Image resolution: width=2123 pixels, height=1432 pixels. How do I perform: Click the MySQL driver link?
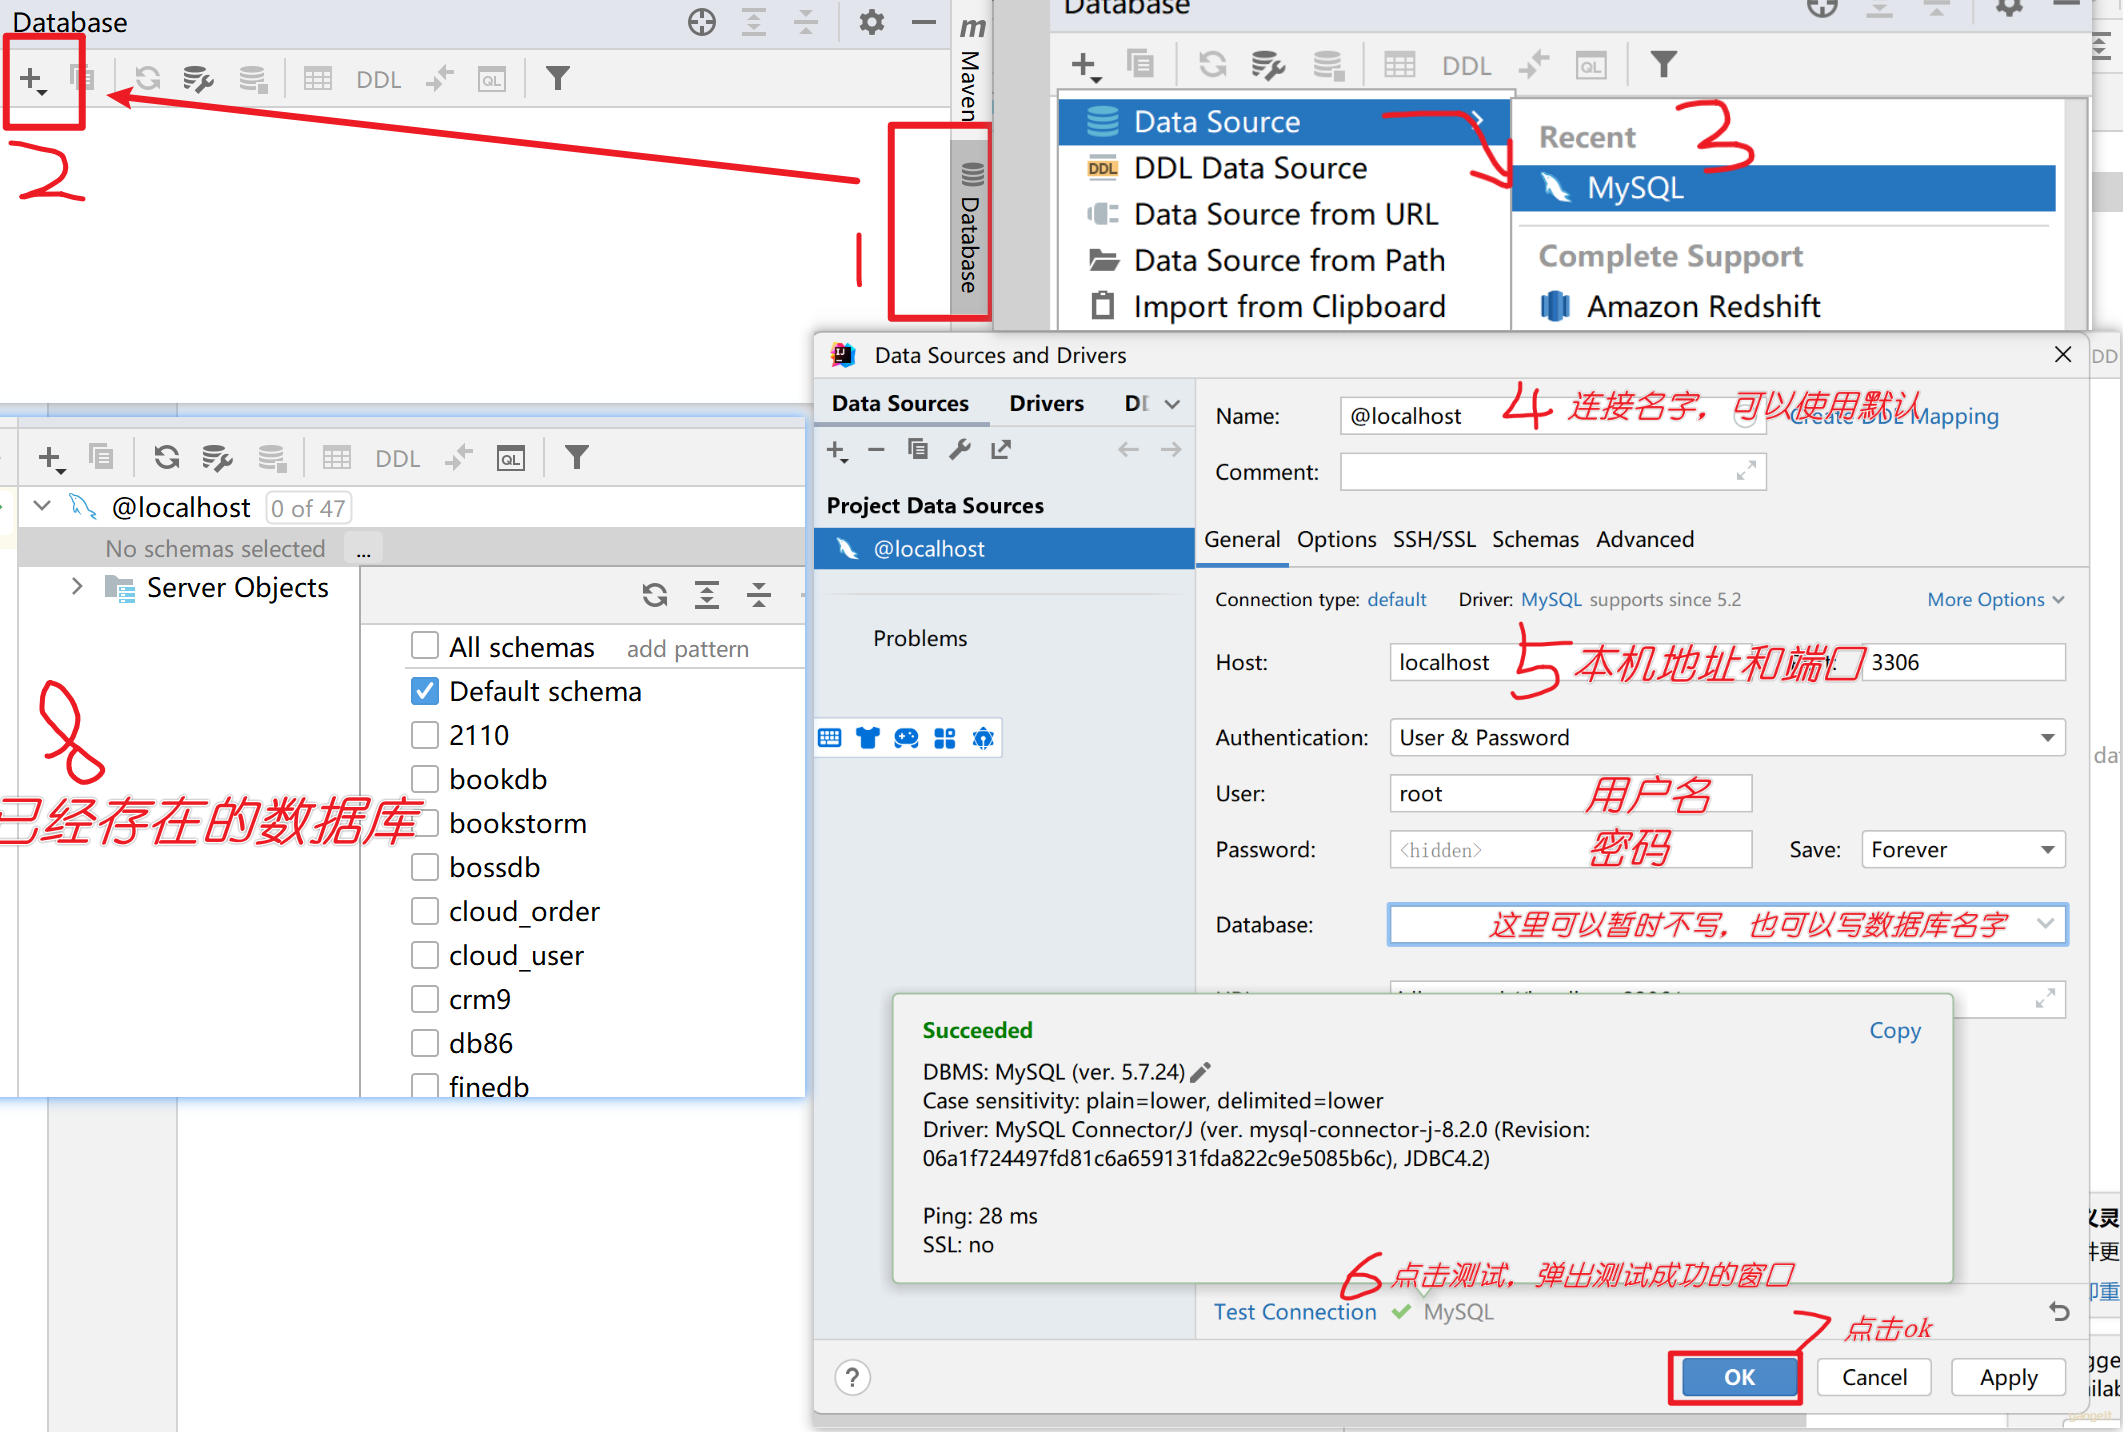1551,599
